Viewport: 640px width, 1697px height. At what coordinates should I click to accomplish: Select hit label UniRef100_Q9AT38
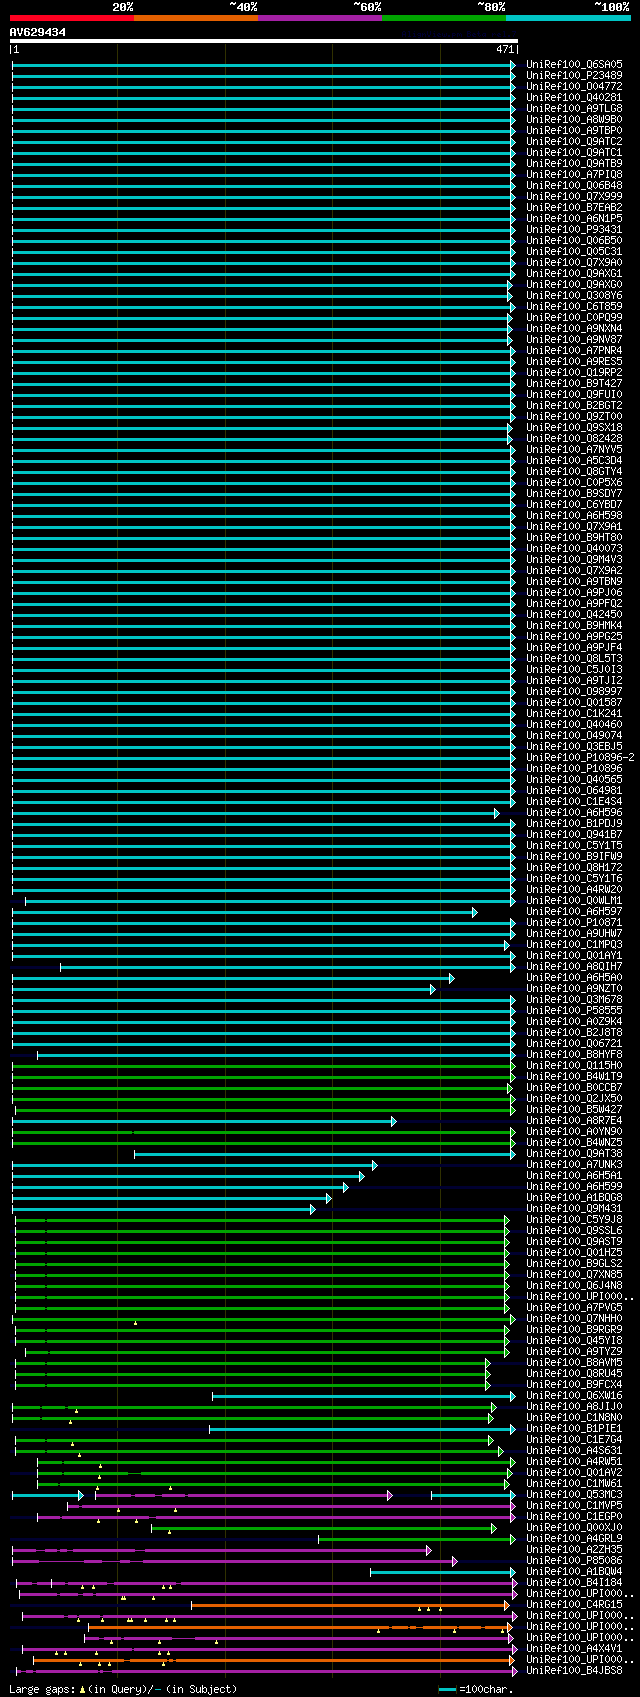(574, 1153)
